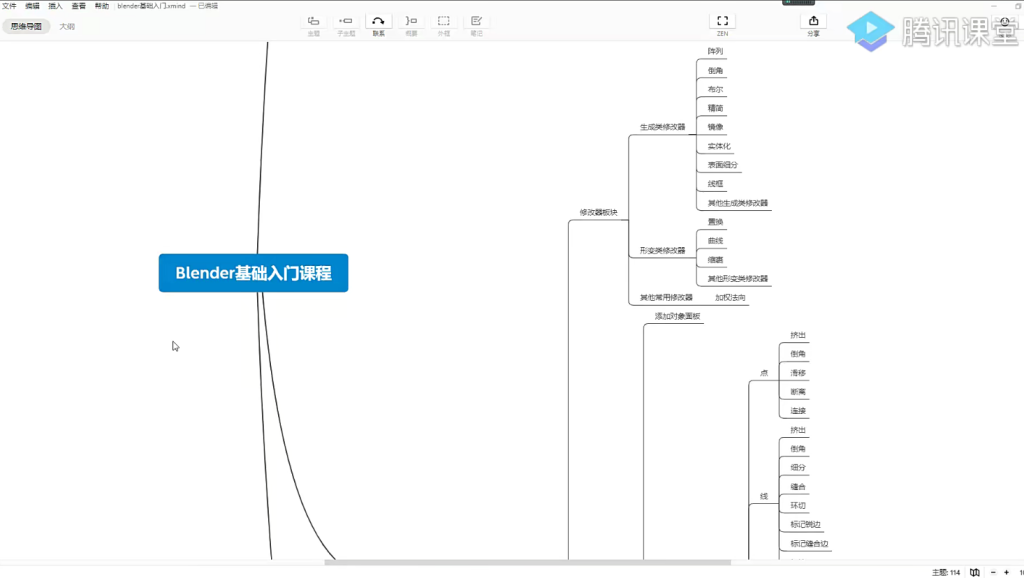The height and width of the screenshot is (578, 1024).
Task: Select the 镜像 topic
Action: 715,127
